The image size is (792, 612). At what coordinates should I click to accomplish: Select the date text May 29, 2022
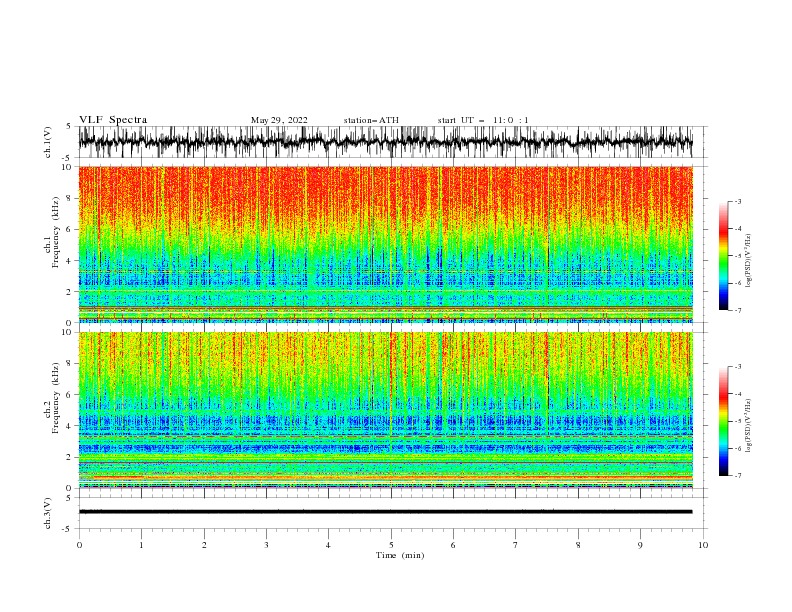[x=279, y=120]
